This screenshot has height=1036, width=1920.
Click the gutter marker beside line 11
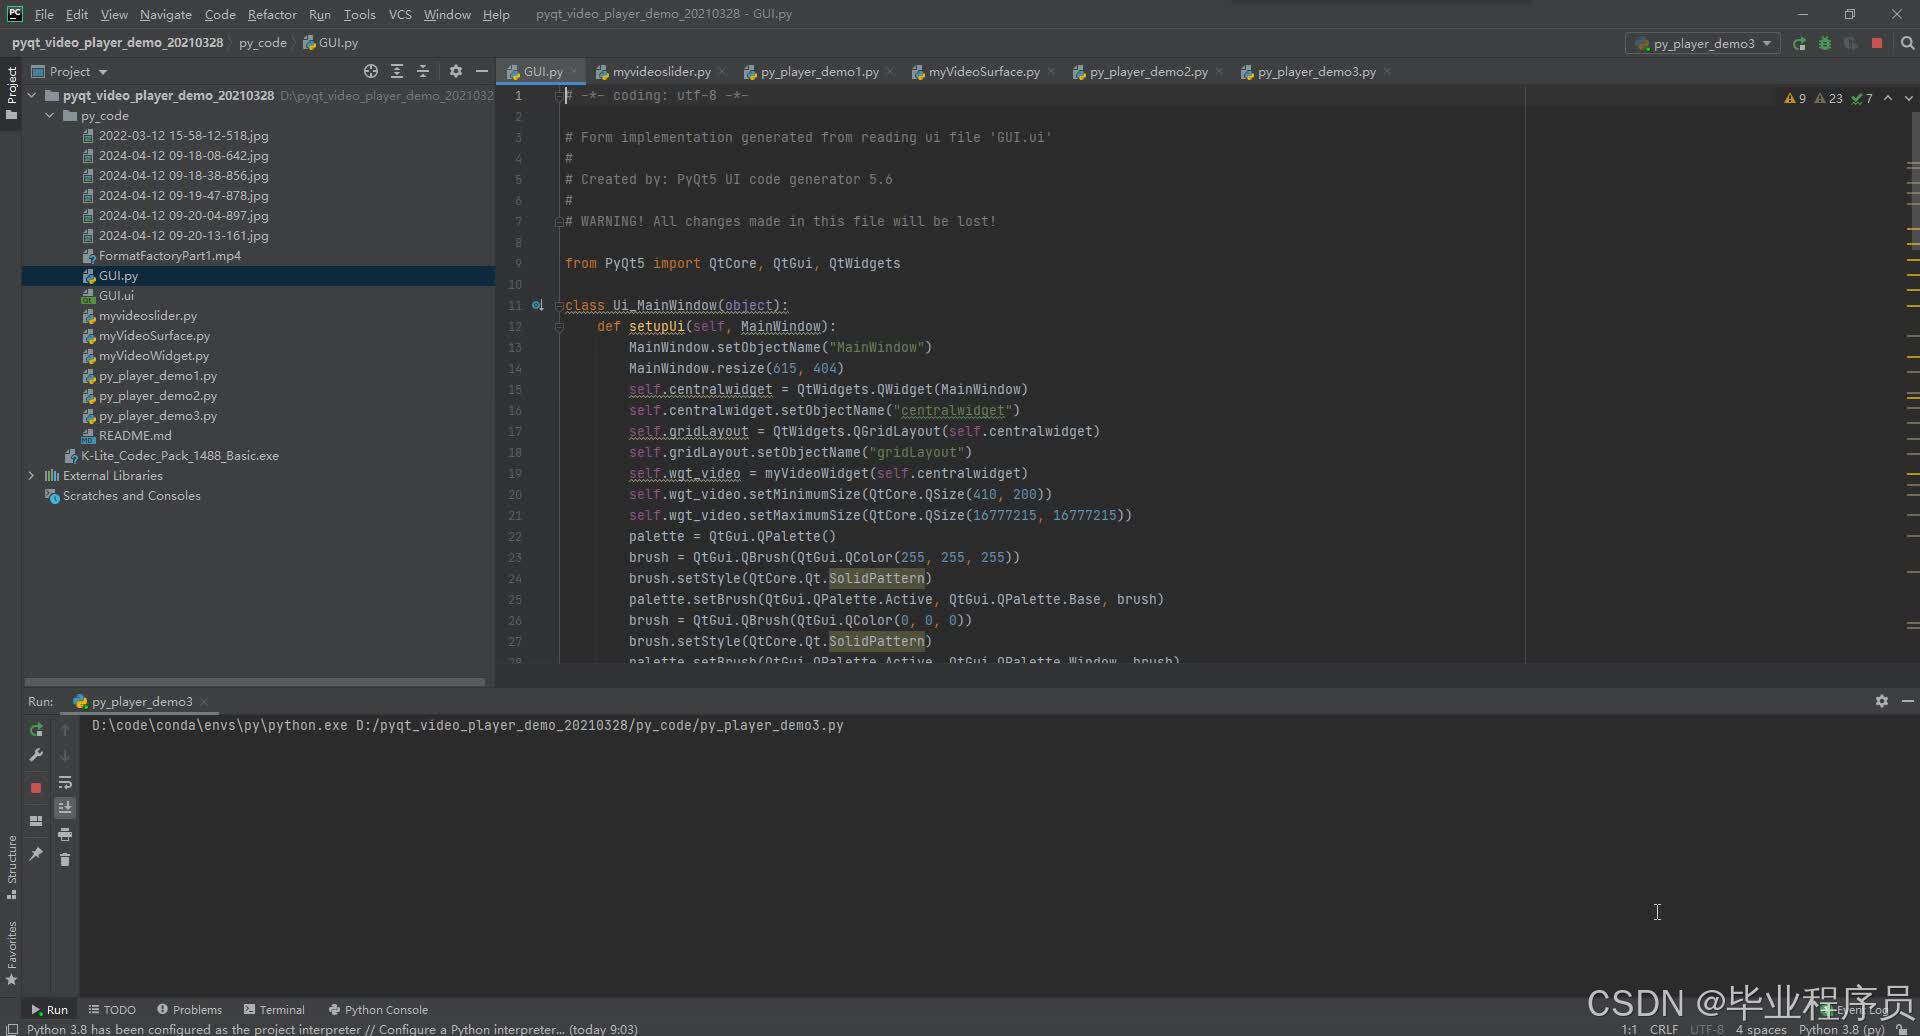538,305
